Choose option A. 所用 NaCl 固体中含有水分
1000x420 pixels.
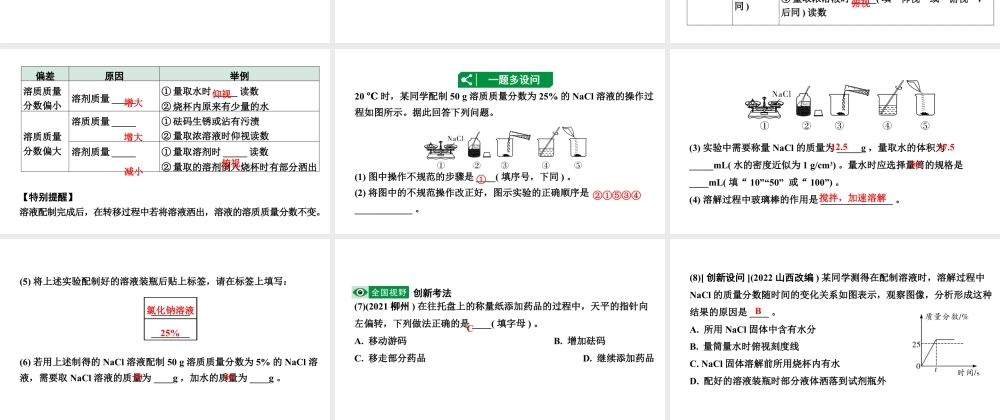[x=753, y=329]
